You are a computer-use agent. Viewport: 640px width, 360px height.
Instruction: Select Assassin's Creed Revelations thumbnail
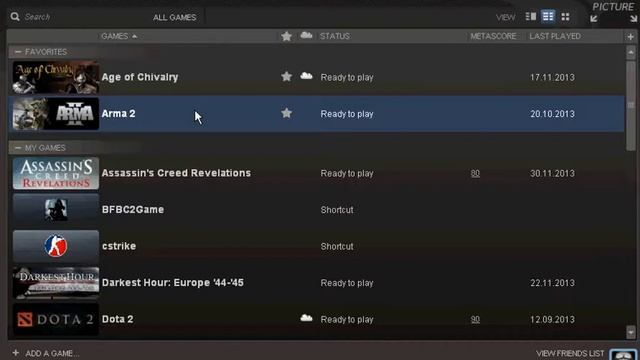pos(56,173)
